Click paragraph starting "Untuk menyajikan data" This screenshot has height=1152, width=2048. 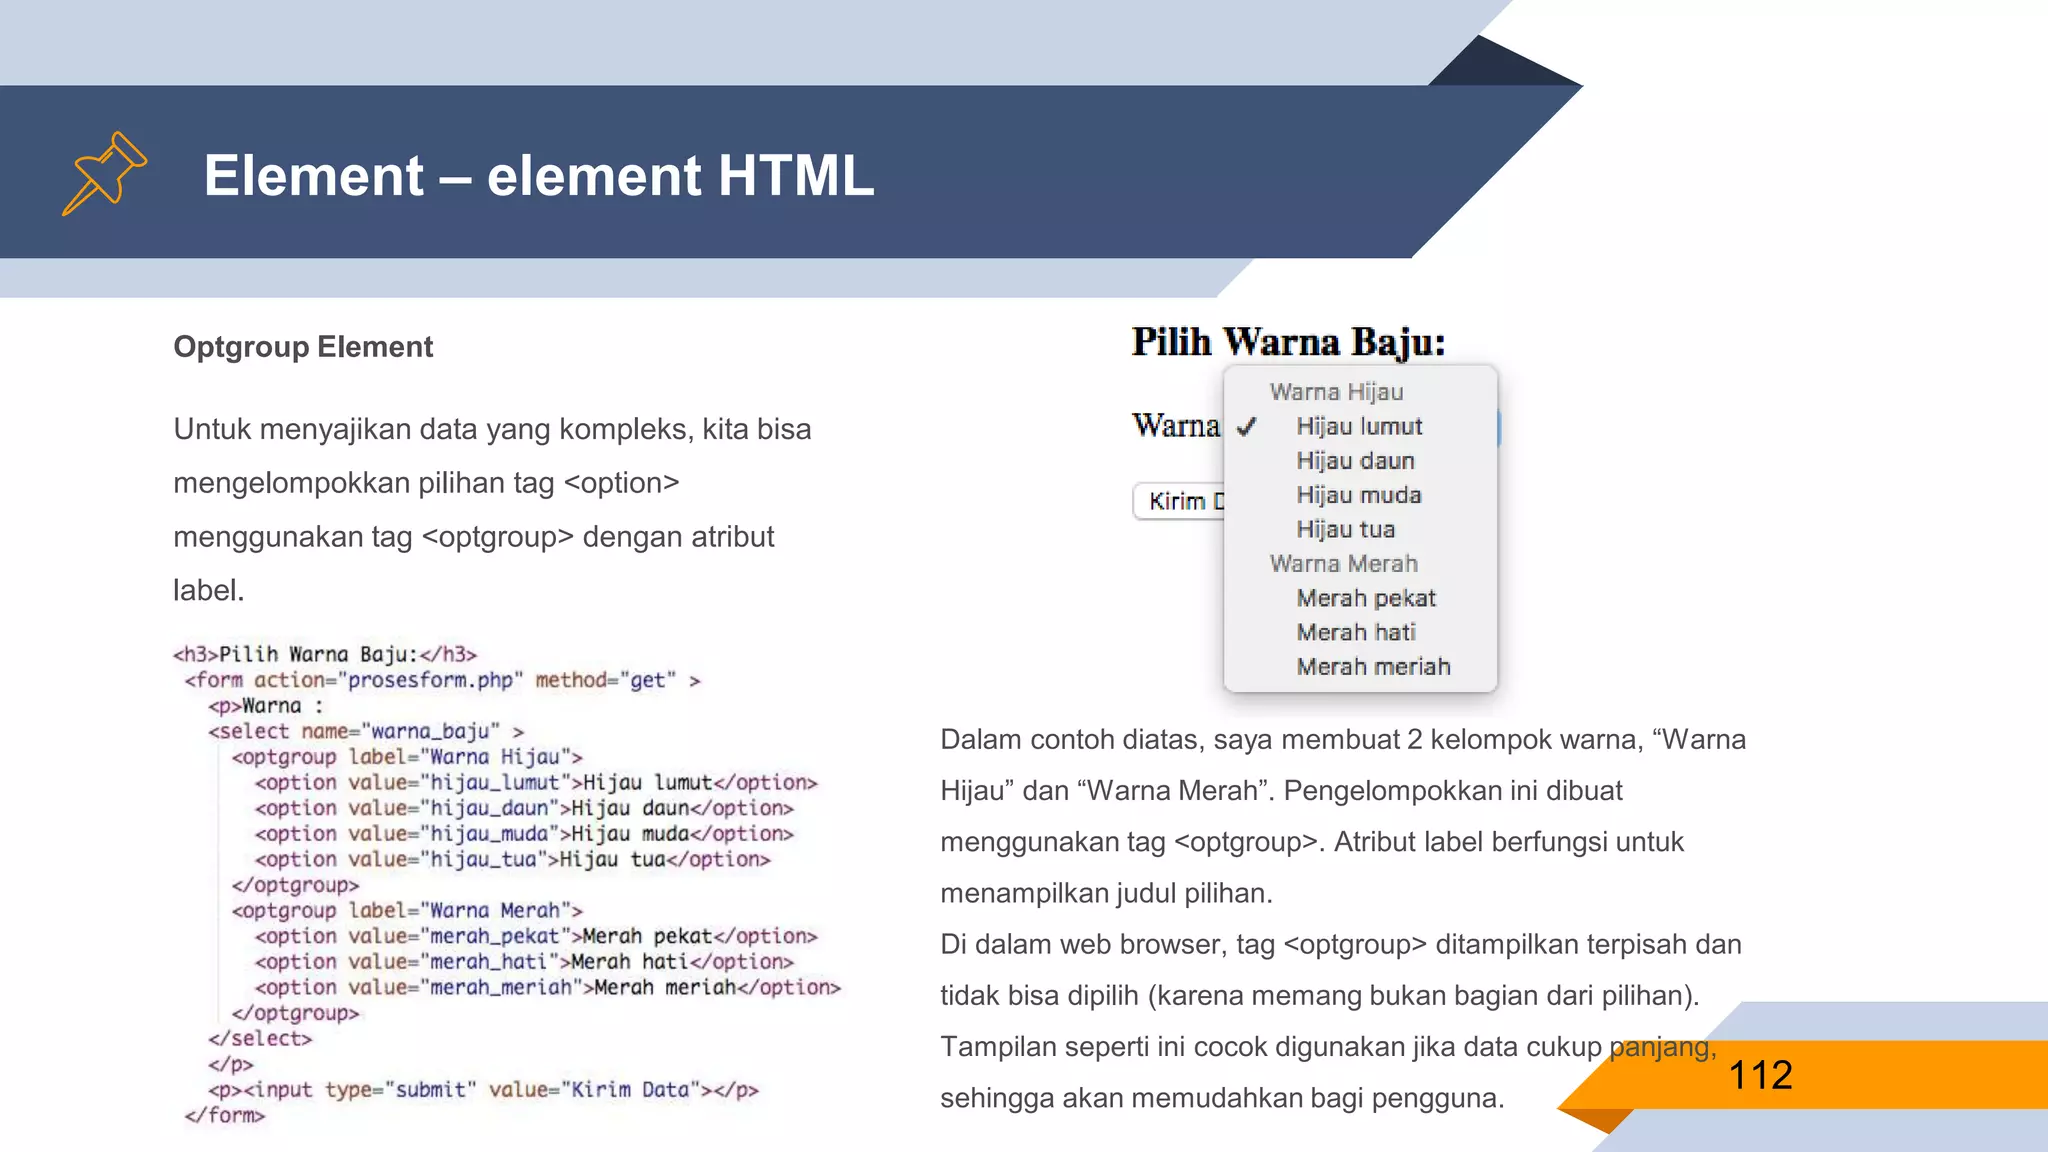(x=492, y=510)
